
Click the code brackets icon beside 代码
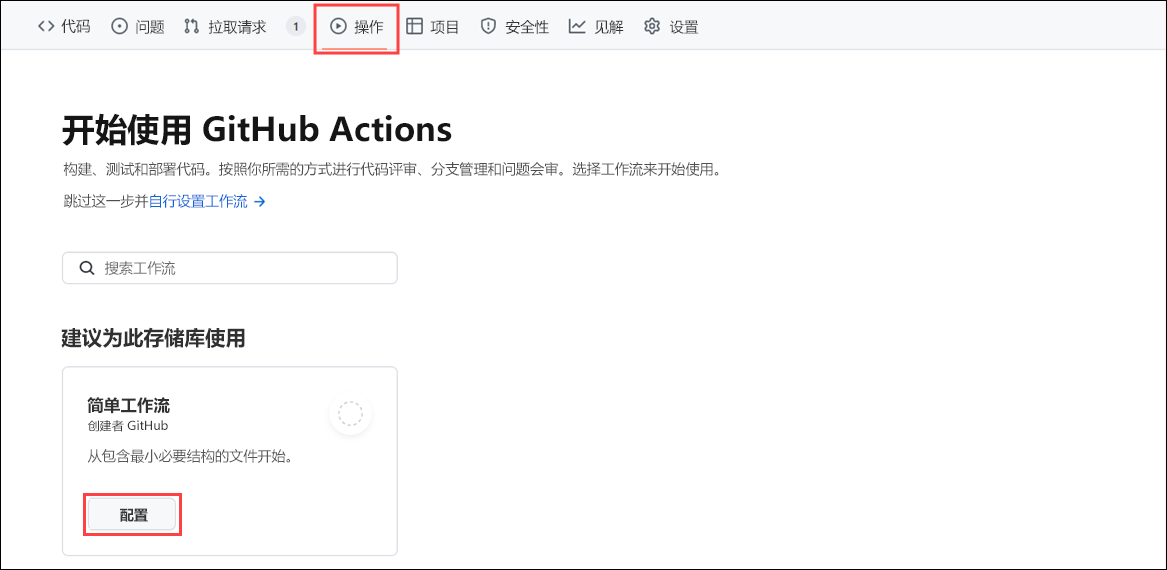45,27
